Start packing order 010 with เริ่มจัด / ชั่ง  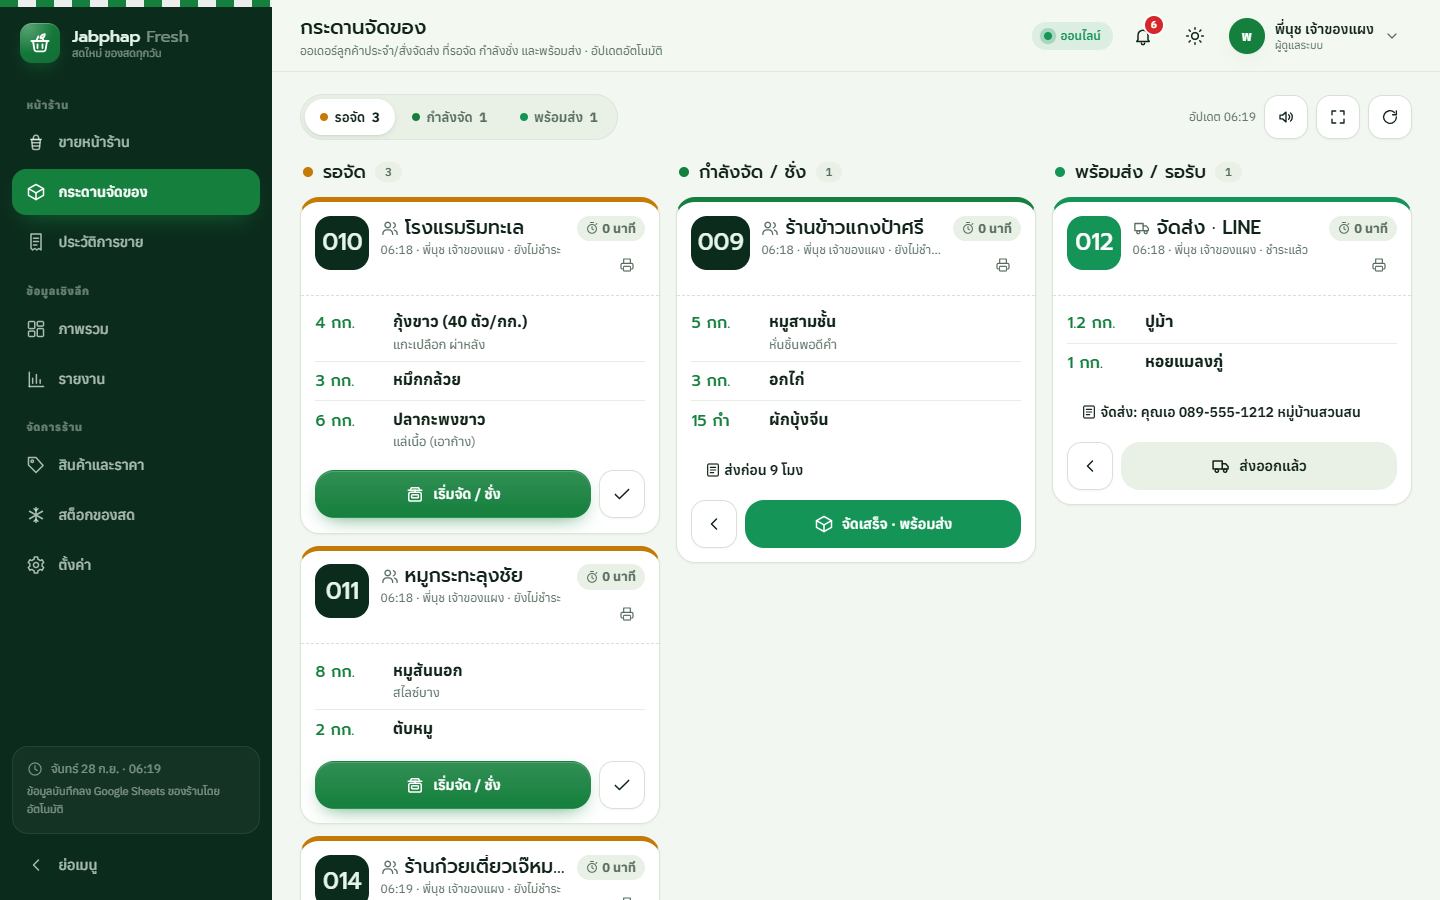[453, 494]
